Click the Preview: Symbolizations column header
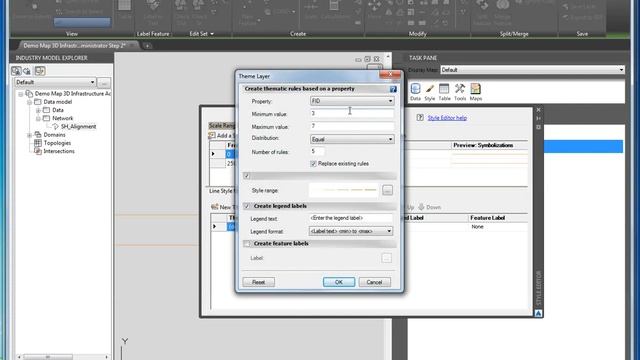Viewport: 640px width, 360px height. [483, 145]
